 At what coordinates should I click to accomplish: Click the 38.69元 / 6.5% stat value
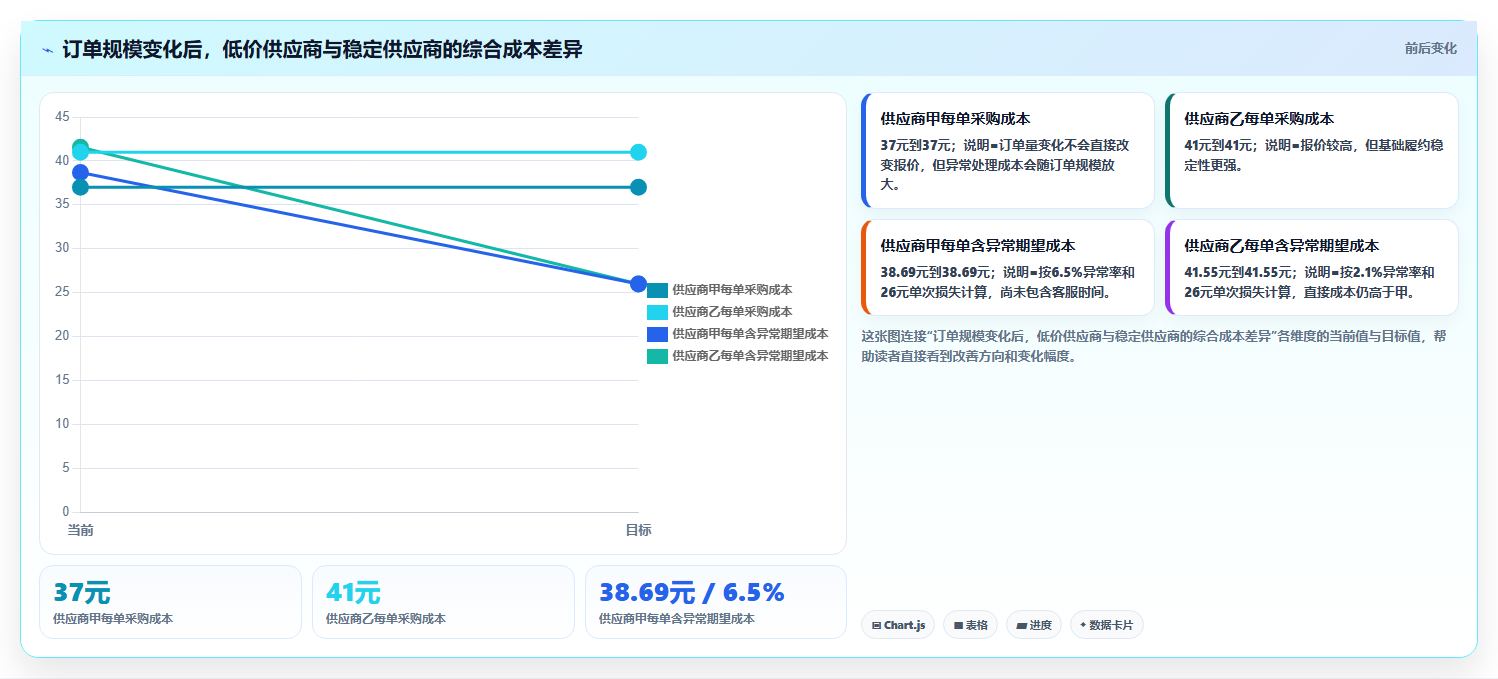[x=692, y=593]
